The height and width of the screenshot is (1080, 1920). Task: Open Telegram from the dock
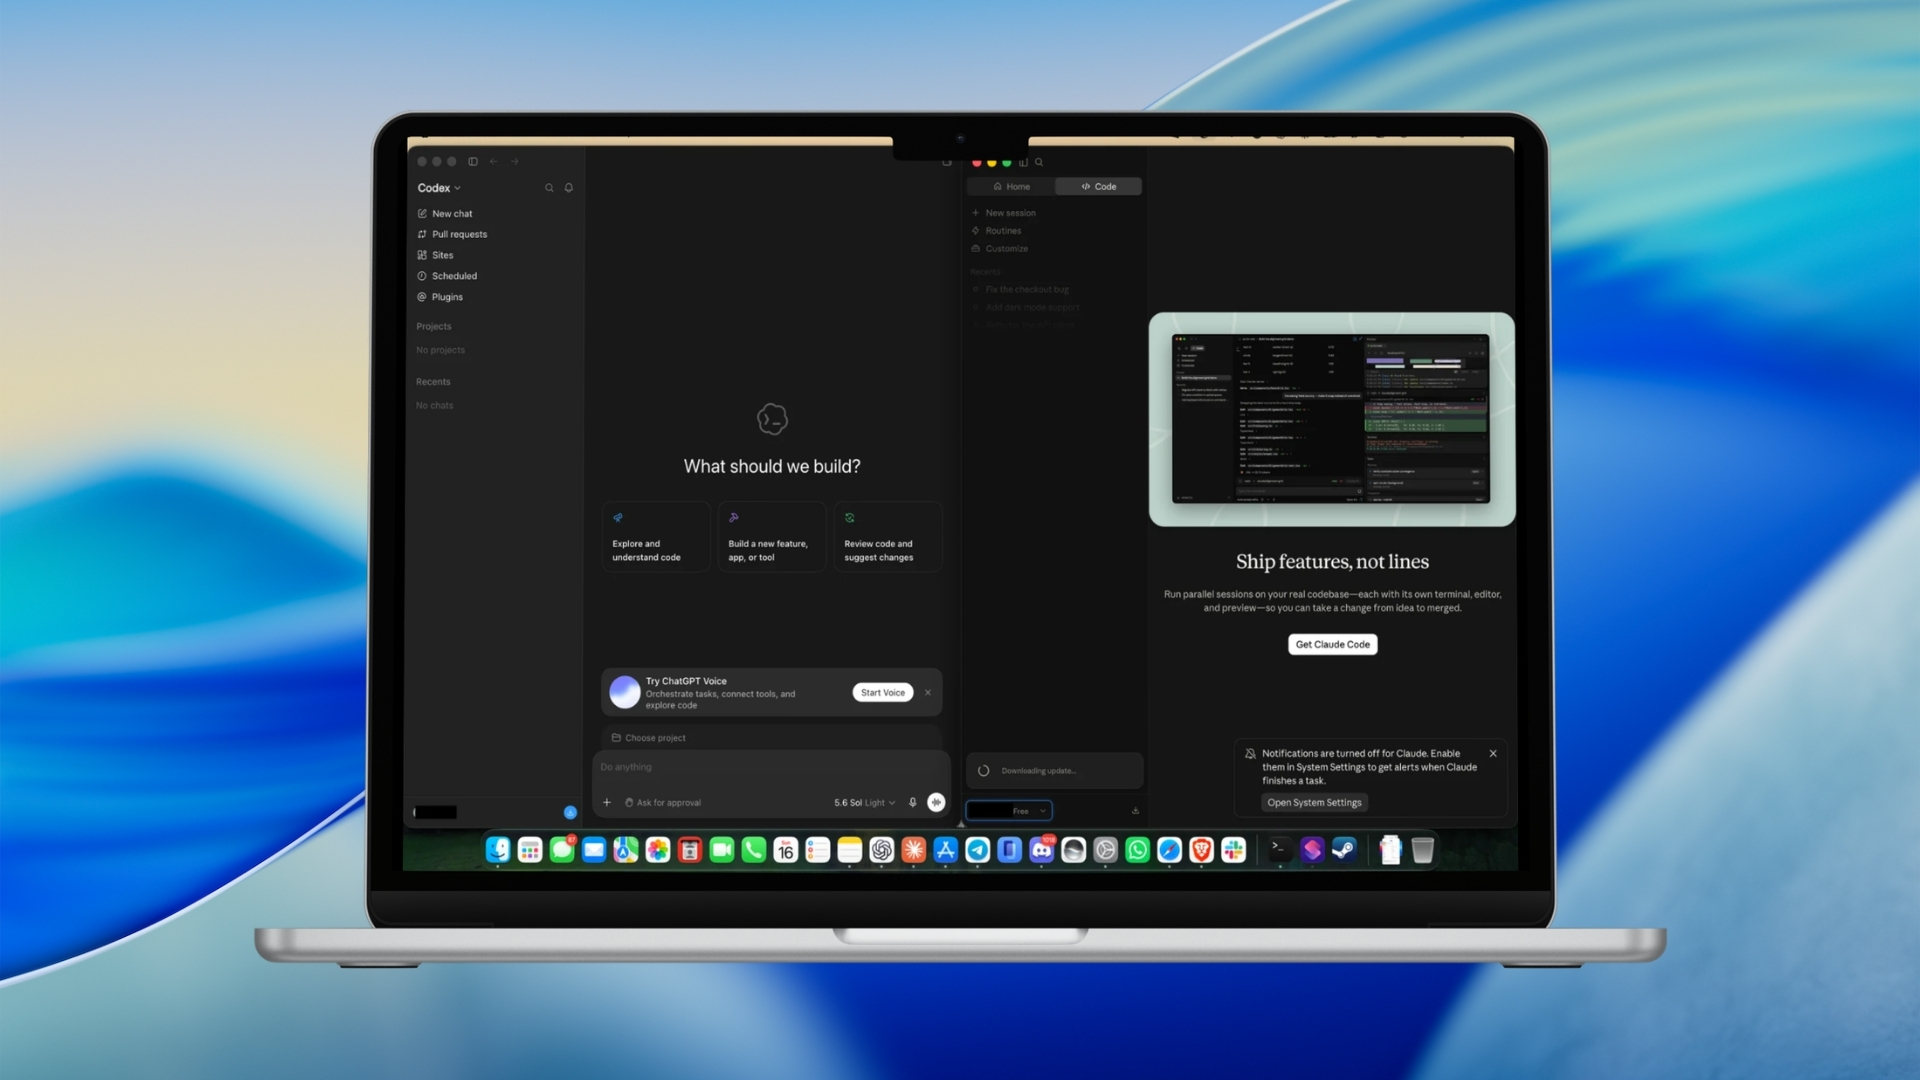[x=978, y=850]
